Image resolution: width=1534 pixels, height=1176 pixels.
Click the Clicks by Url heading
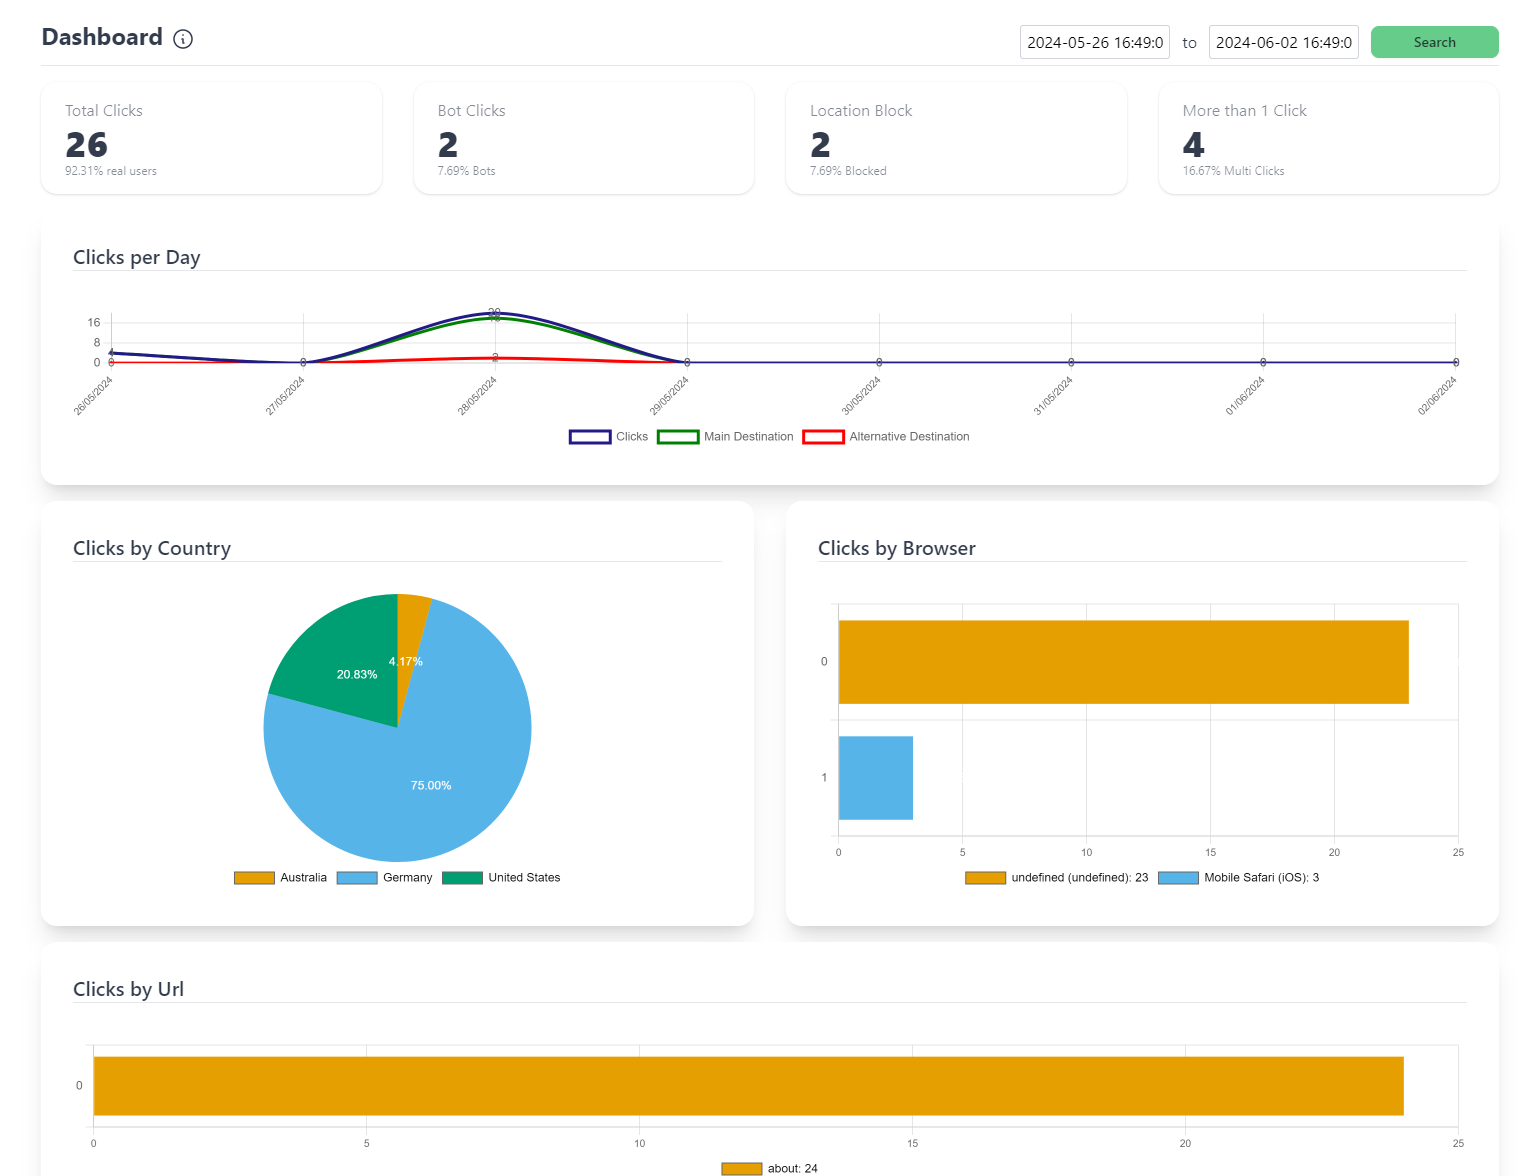[129, 990]
